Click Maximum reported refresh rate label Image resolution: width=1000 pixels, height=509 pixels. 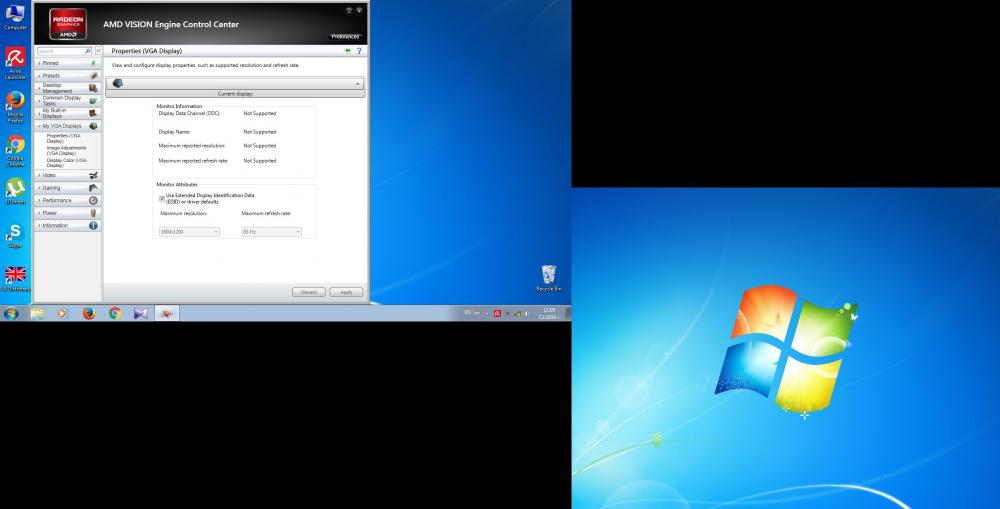tap(193, 161)
